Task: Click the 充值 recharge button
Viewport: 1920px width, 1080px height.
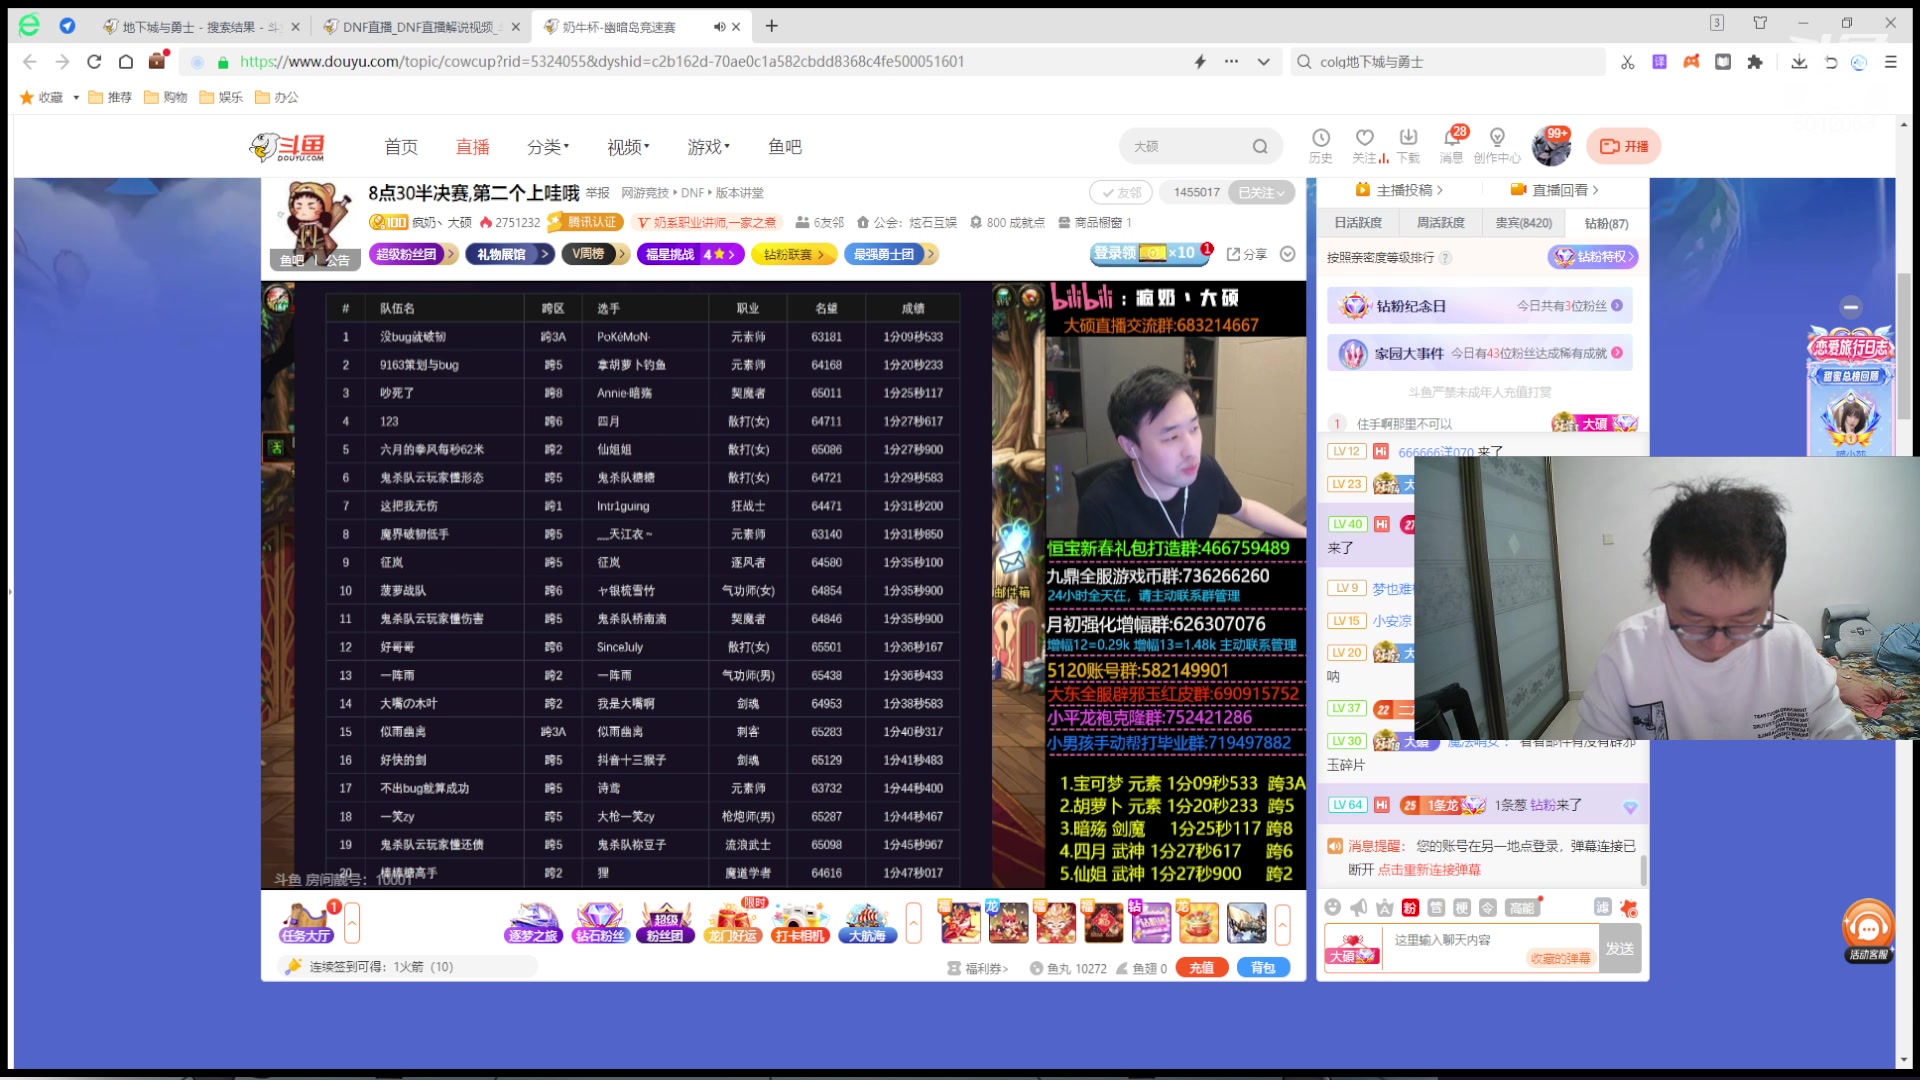Action: tap(1202, 967)
